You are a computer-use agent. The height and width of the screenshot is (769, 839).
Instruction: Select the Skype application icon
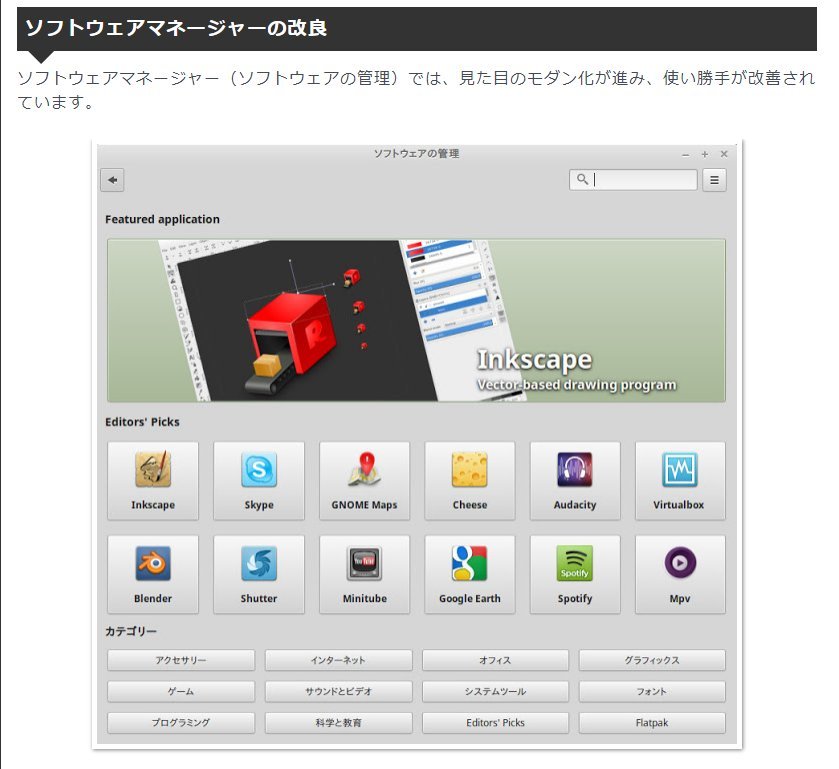tap(258, 480)
